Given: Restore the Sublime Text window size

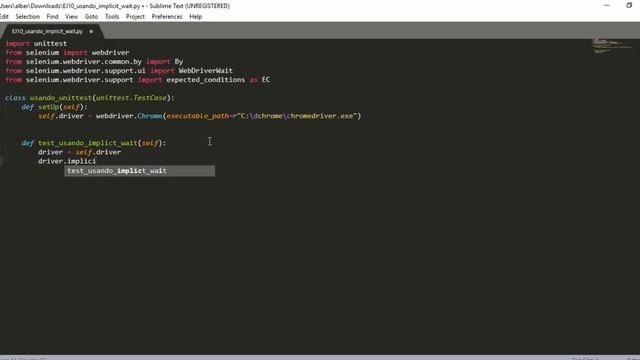Looking at the screenshot, I should coord(629,6).
